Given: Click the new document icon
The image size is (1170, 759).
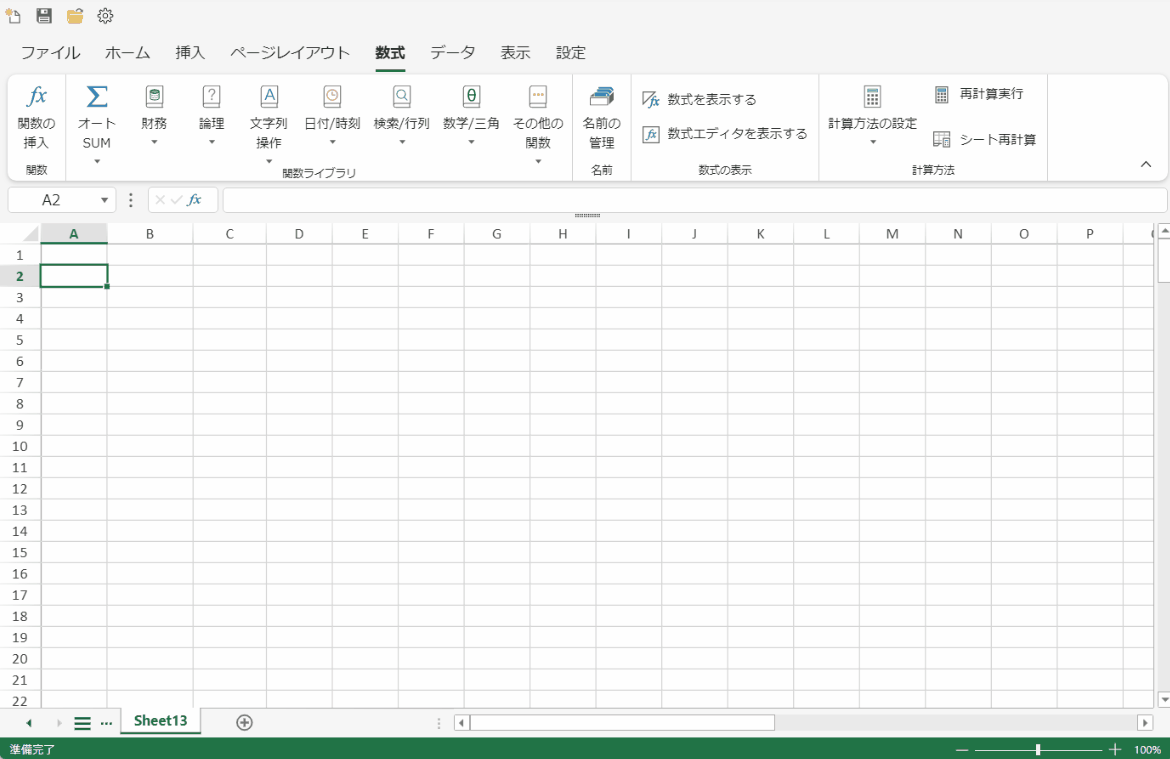Looking at the screenshot, I should pyautogui.click(x=13, y=16).
